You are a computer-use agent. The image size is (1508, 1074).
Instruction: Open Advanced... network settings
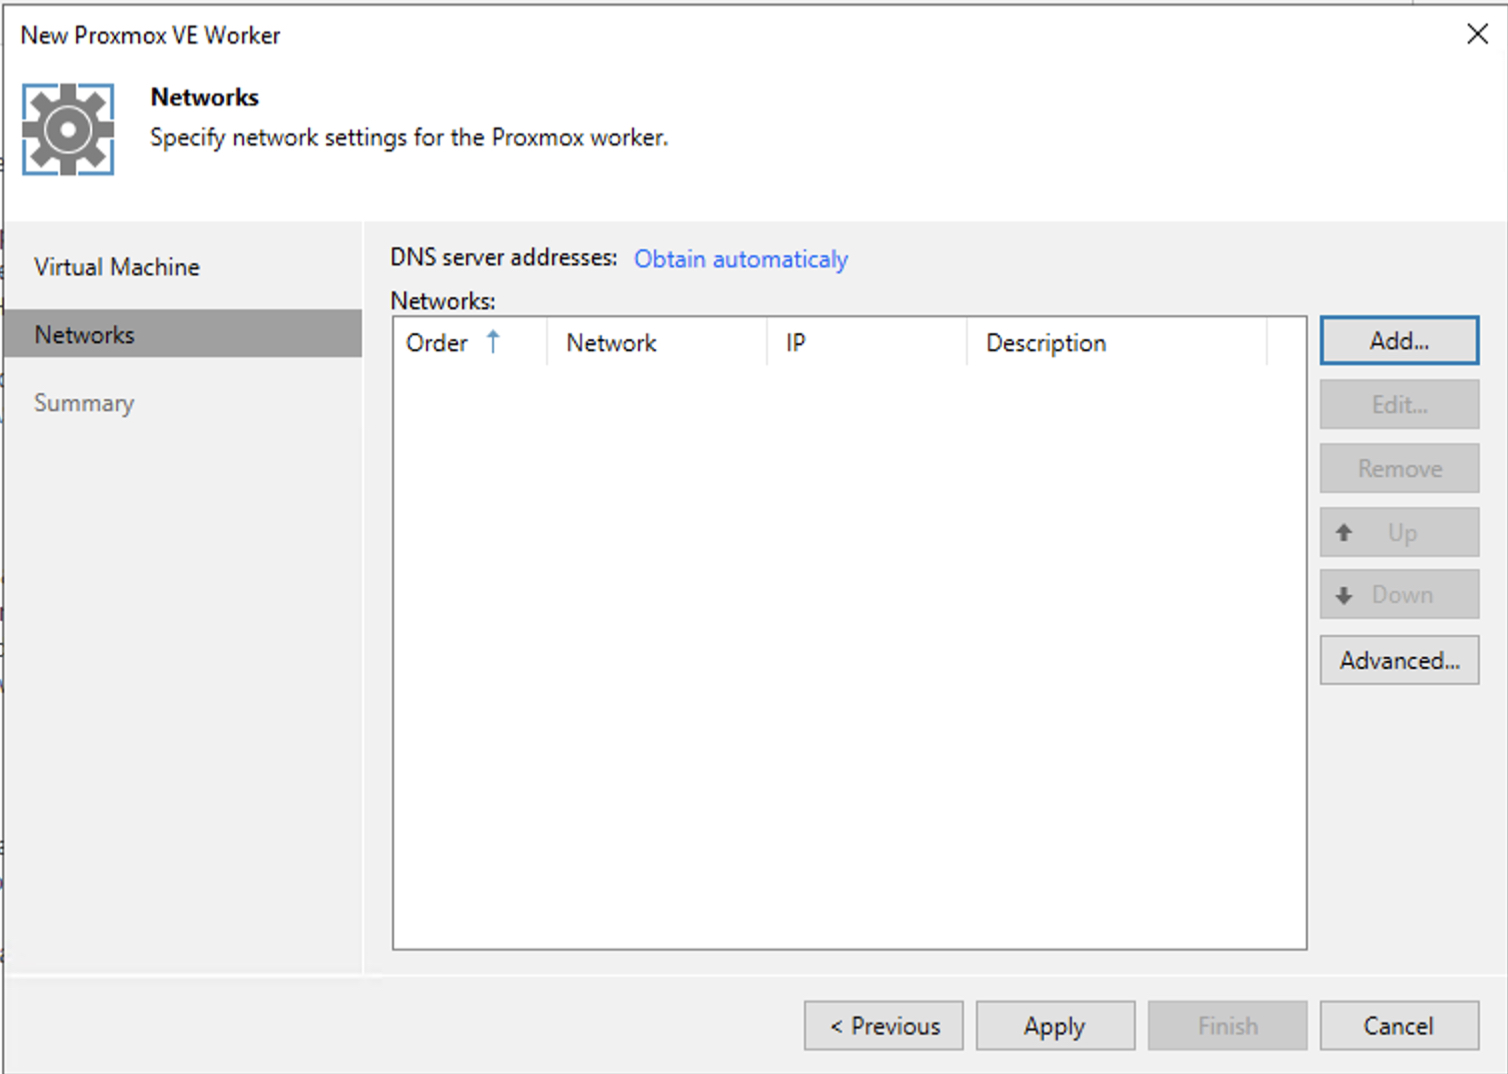(x=1398, y=661)
